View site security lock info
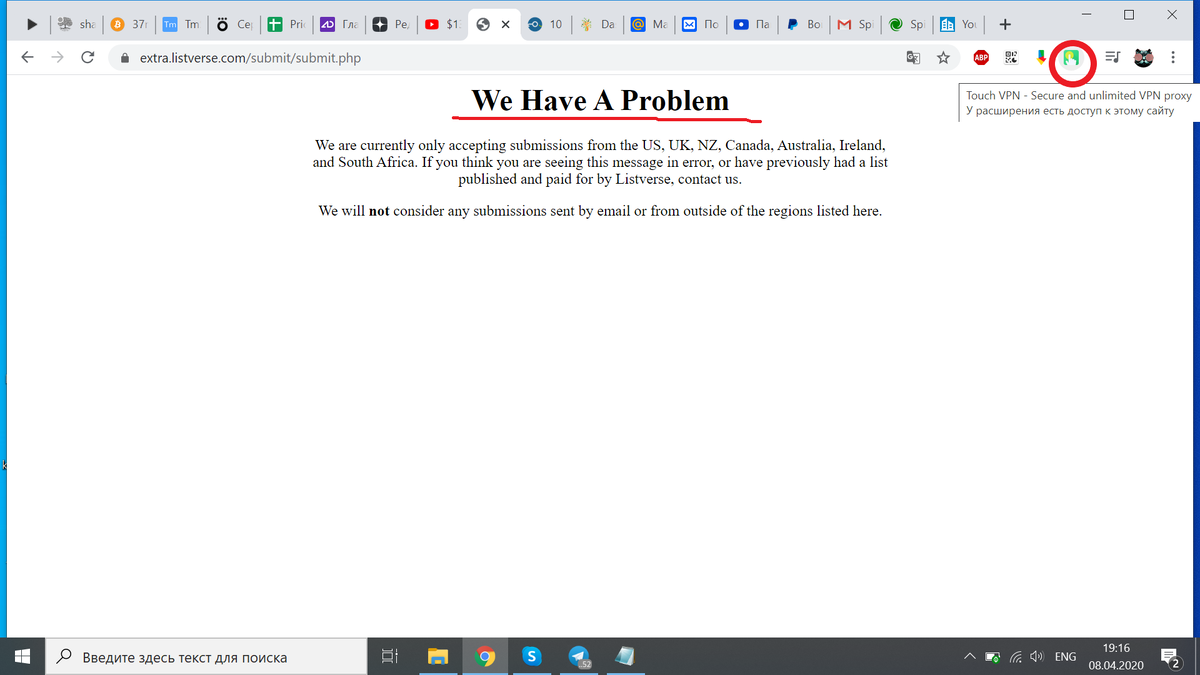The width and height of the screenshot is (1200, 675). click(x=125, y=58)
